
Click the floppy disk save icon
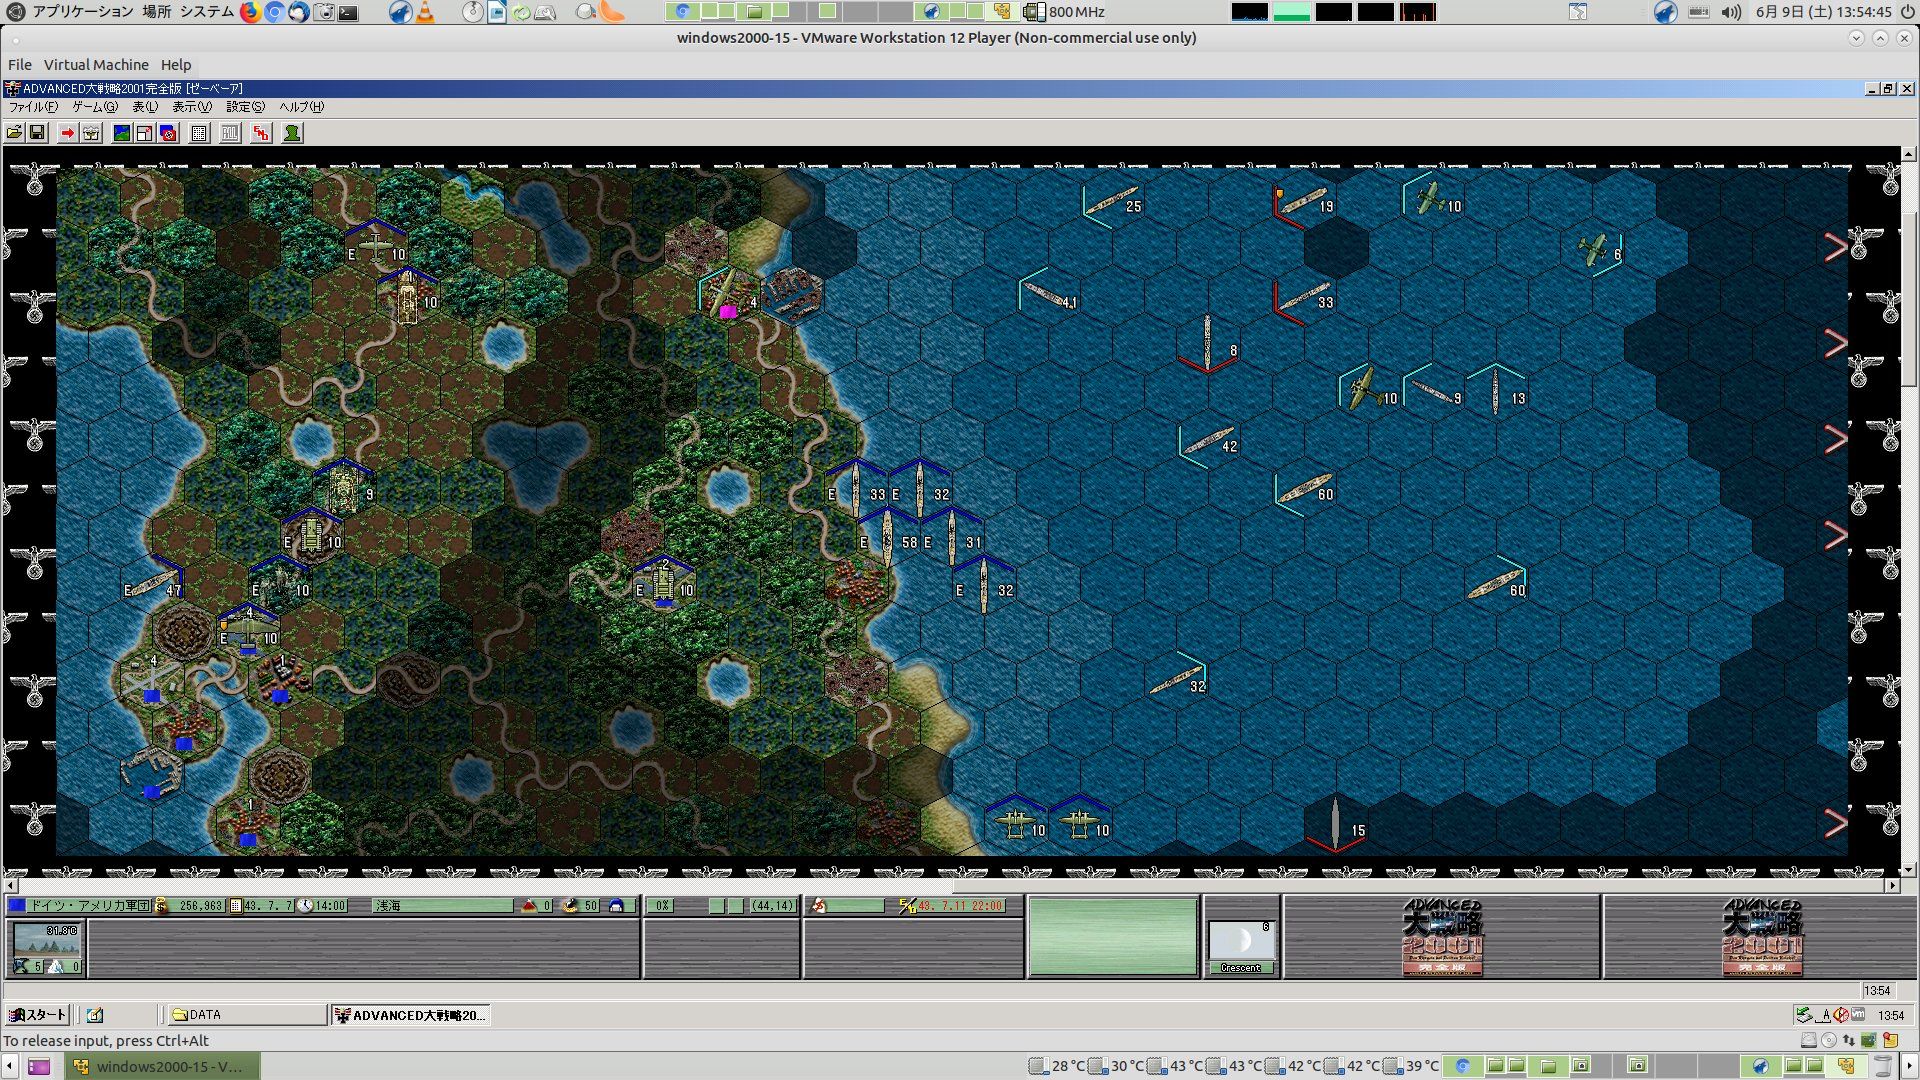pos(37,133)
